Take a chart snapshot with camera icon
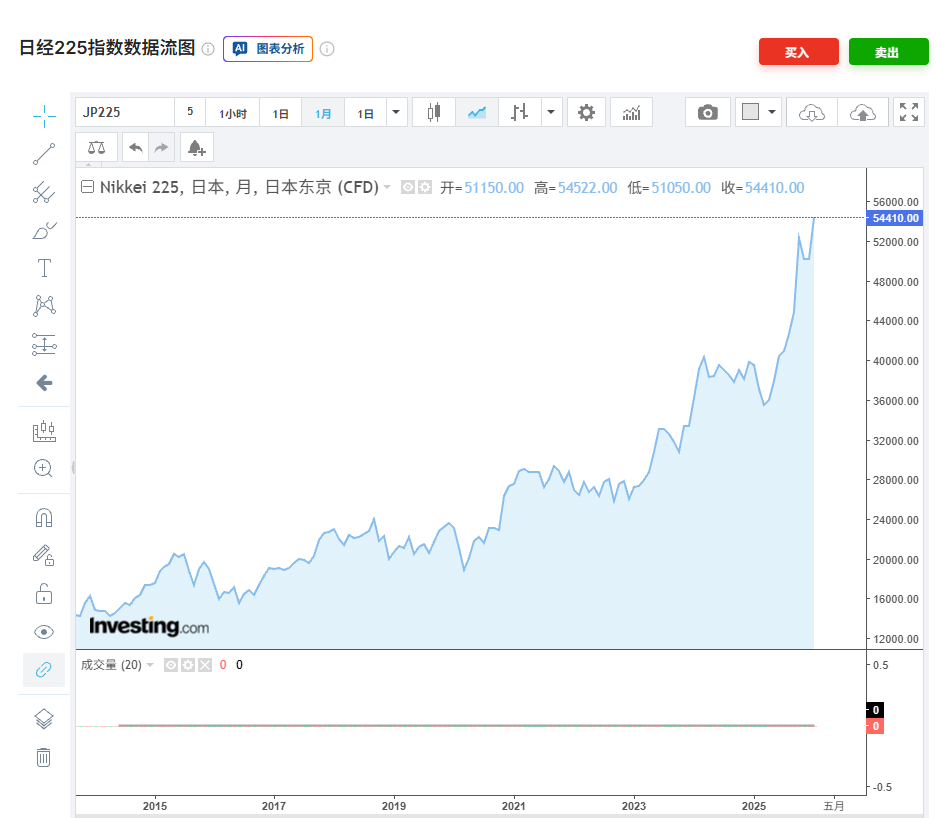The image size is (936, 818). (x=708, y=112)
